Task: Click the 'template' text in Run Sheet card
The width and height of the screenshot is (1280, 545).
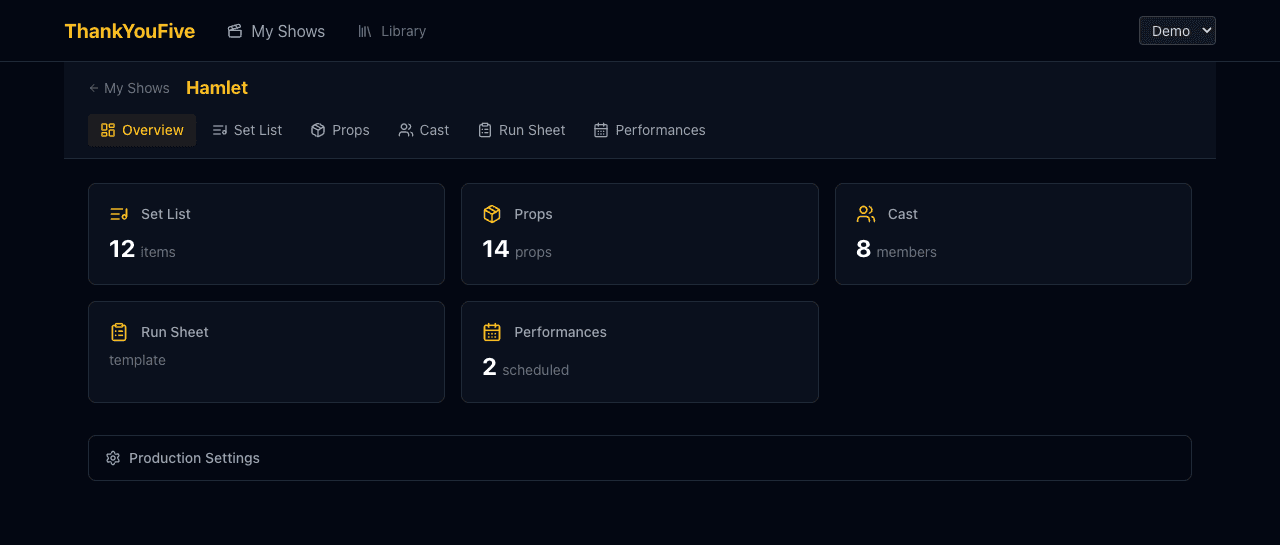Action: (x=138, y=360)
